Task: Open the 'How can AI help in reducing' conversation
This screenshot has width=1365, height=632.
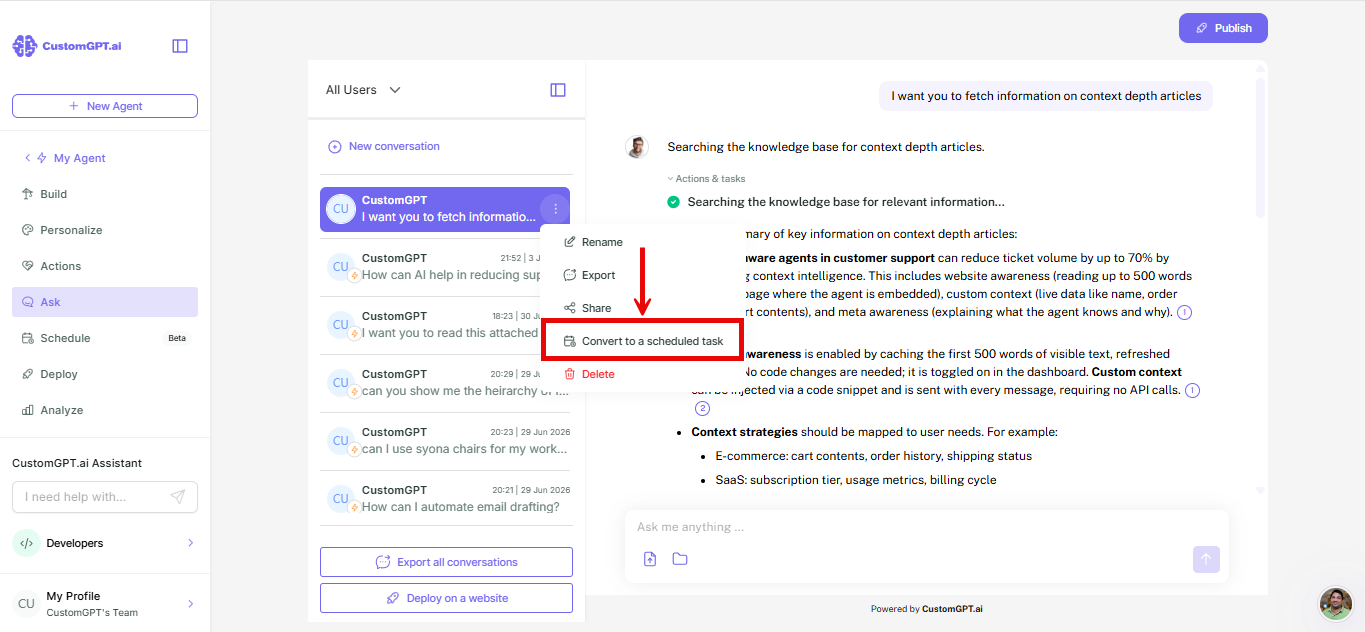Action: pos(445,267)
